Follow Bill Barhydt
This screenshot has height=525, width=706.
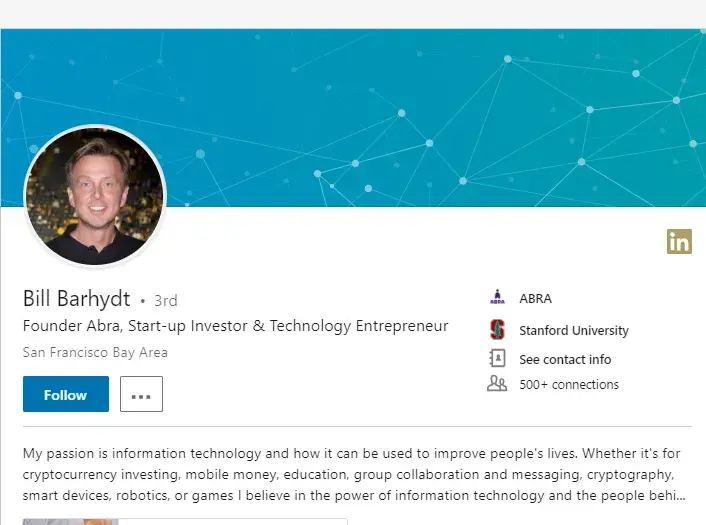[x=65, y=394]
